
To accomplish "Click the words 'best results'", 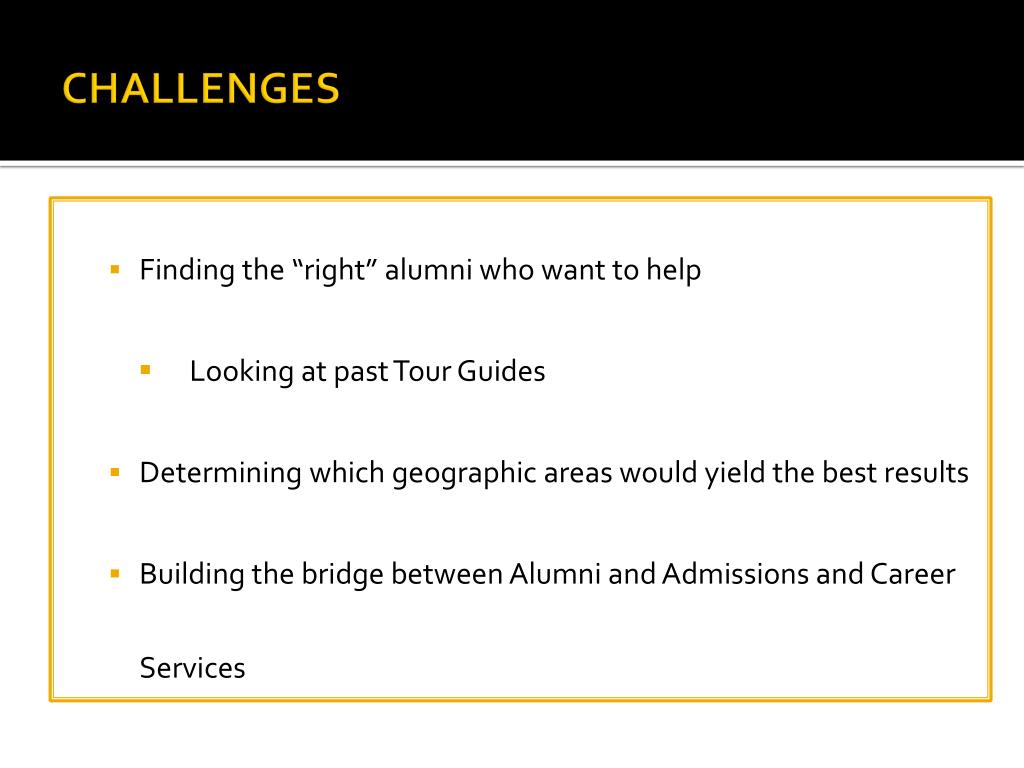I will pos(895,473).
